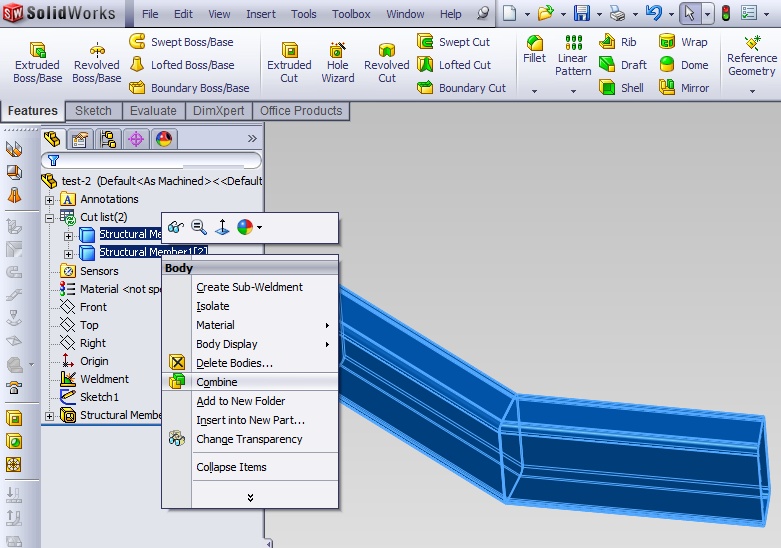The image size is (781, 548).
Task: Click the Extruded Boss/Base tool
Action: pyautogui.click(x=37, y=62)
